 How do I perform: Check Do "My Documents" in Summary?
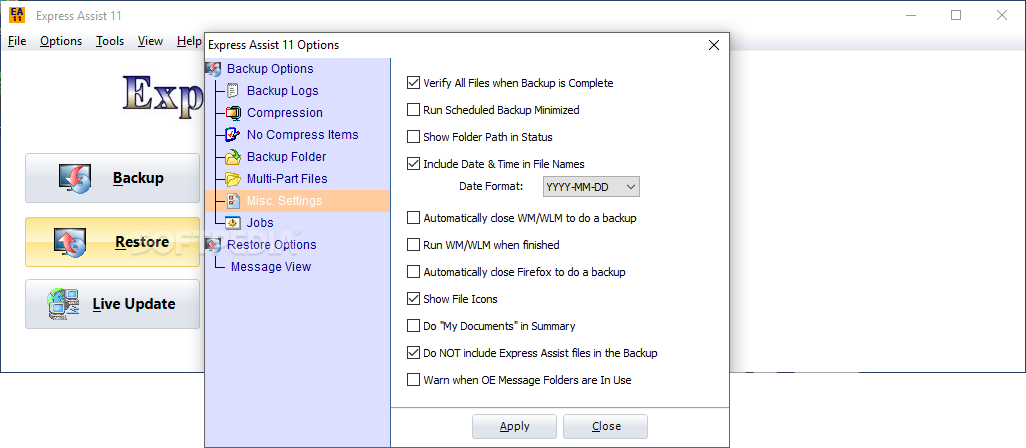coord(413,326)
